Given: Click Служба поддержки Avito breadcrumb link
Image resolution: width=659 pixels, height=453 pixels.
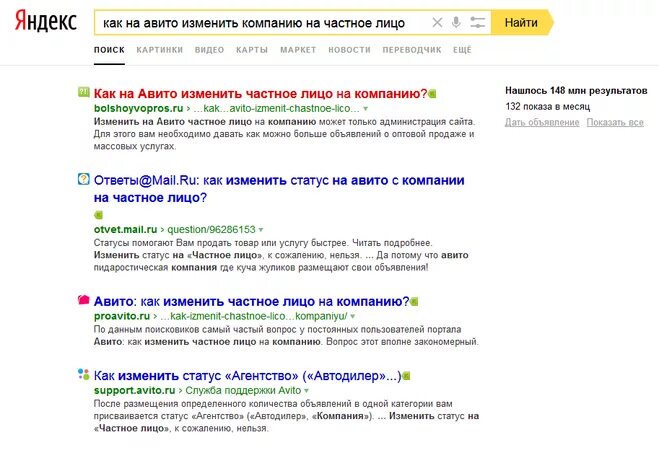Looking at the screenshot, I should [243, 390].
